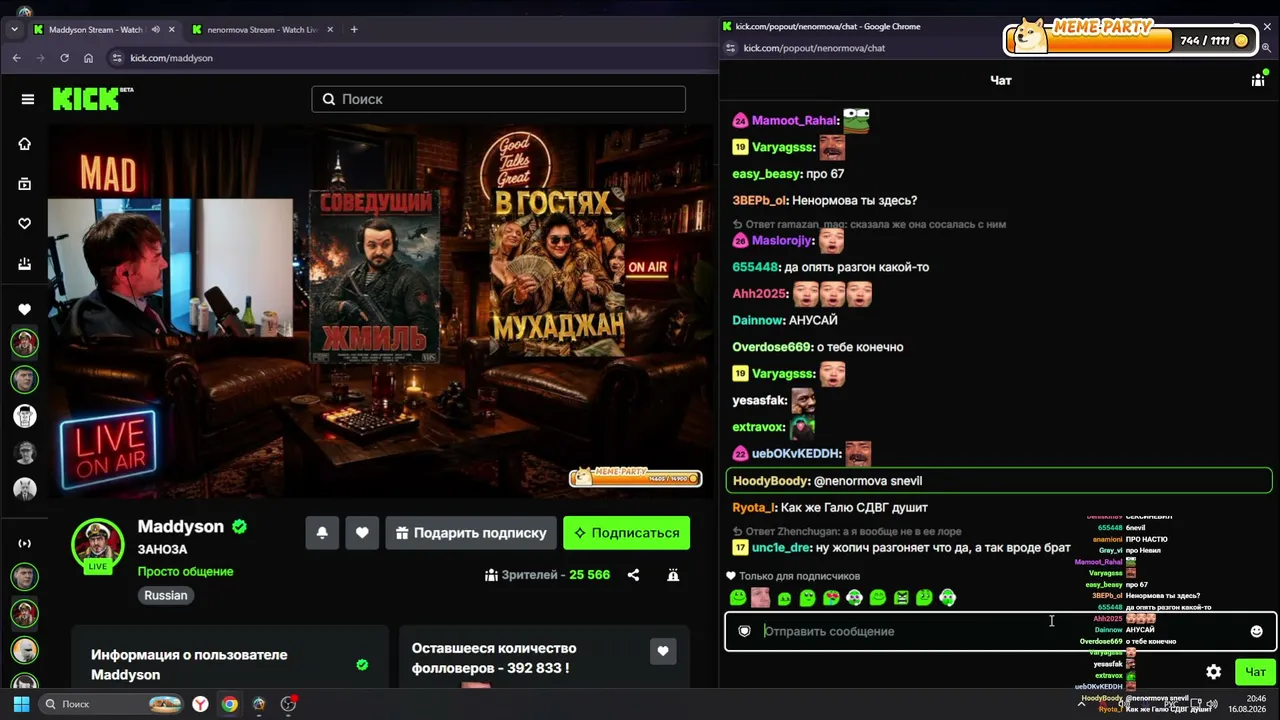Open the Kick sidebar hamburger menu
This screenshot has width=1280, height=720.
click(x=28, y=99)
